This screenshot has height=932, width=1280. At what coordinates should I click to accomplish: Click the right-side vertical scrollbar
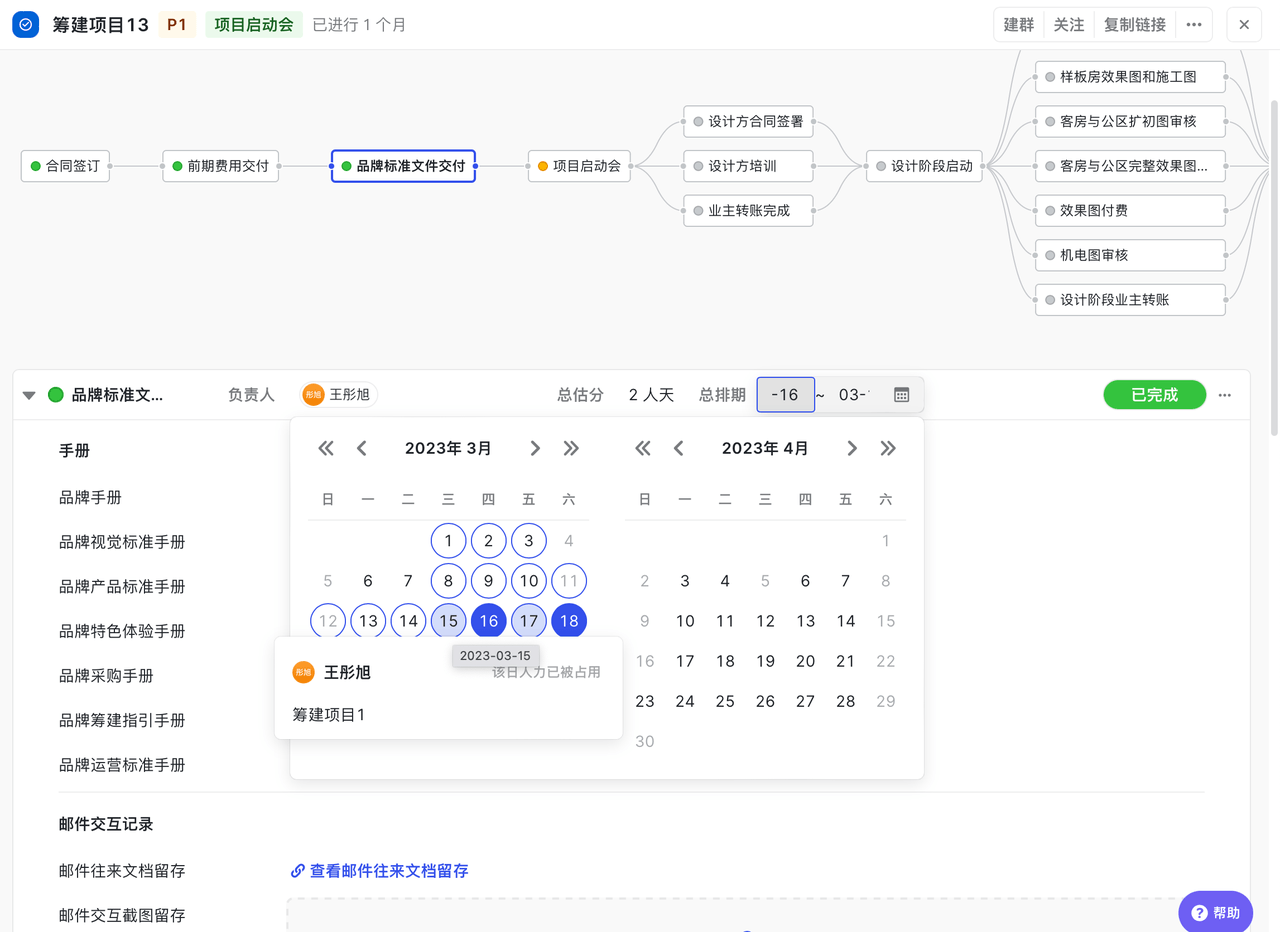(1273, 268)
